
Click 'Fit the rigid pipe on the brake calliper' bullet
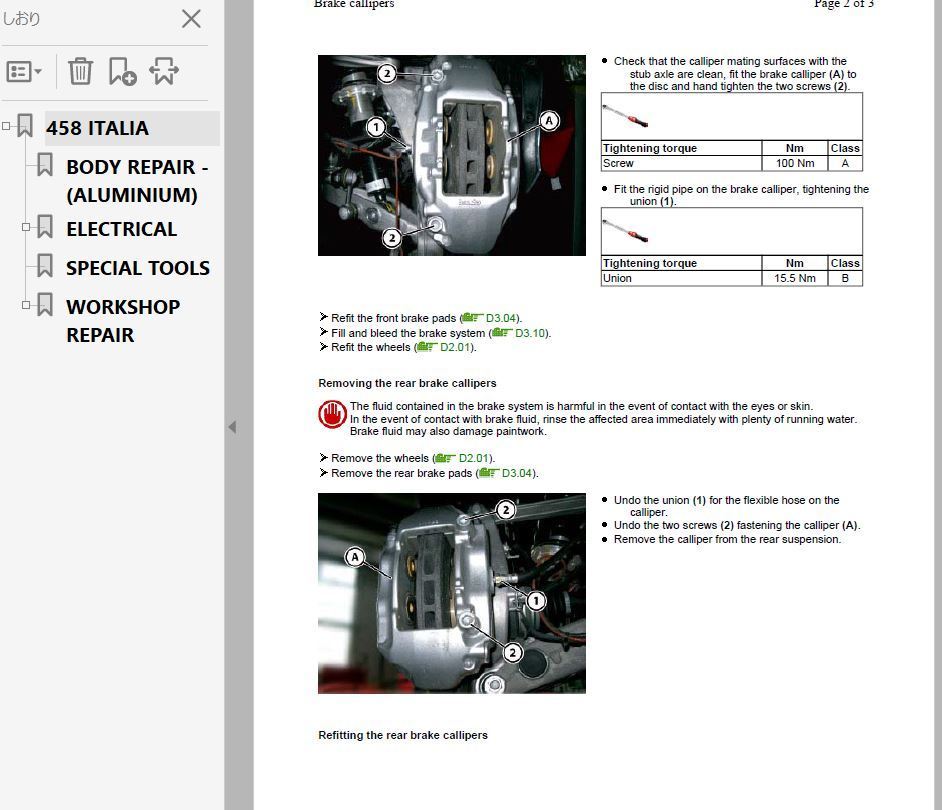pos(741,195)
